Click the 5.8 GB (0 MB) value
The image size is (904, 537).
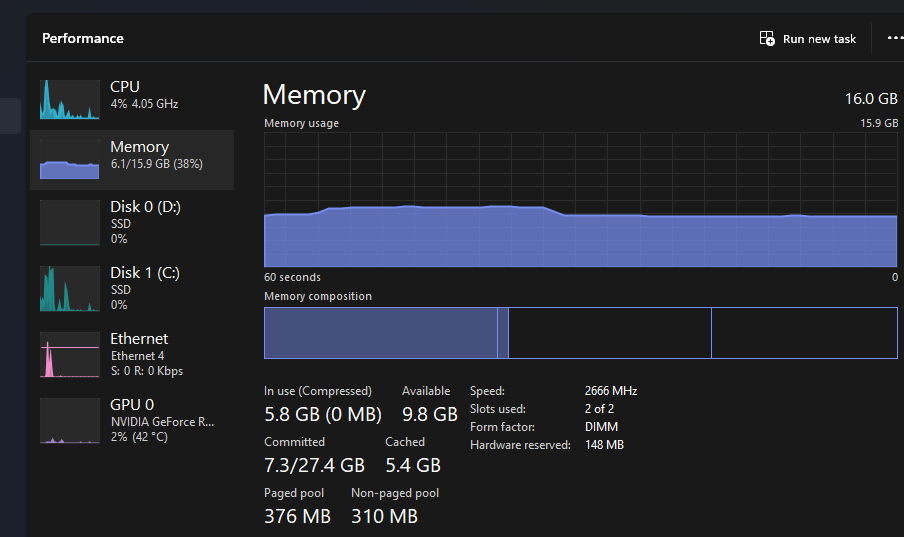(323, 414)
